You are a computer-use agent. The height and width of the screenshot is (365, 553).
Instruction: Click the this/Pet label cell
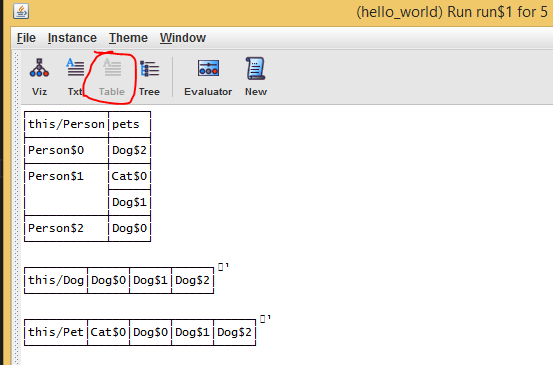point(56,332)
